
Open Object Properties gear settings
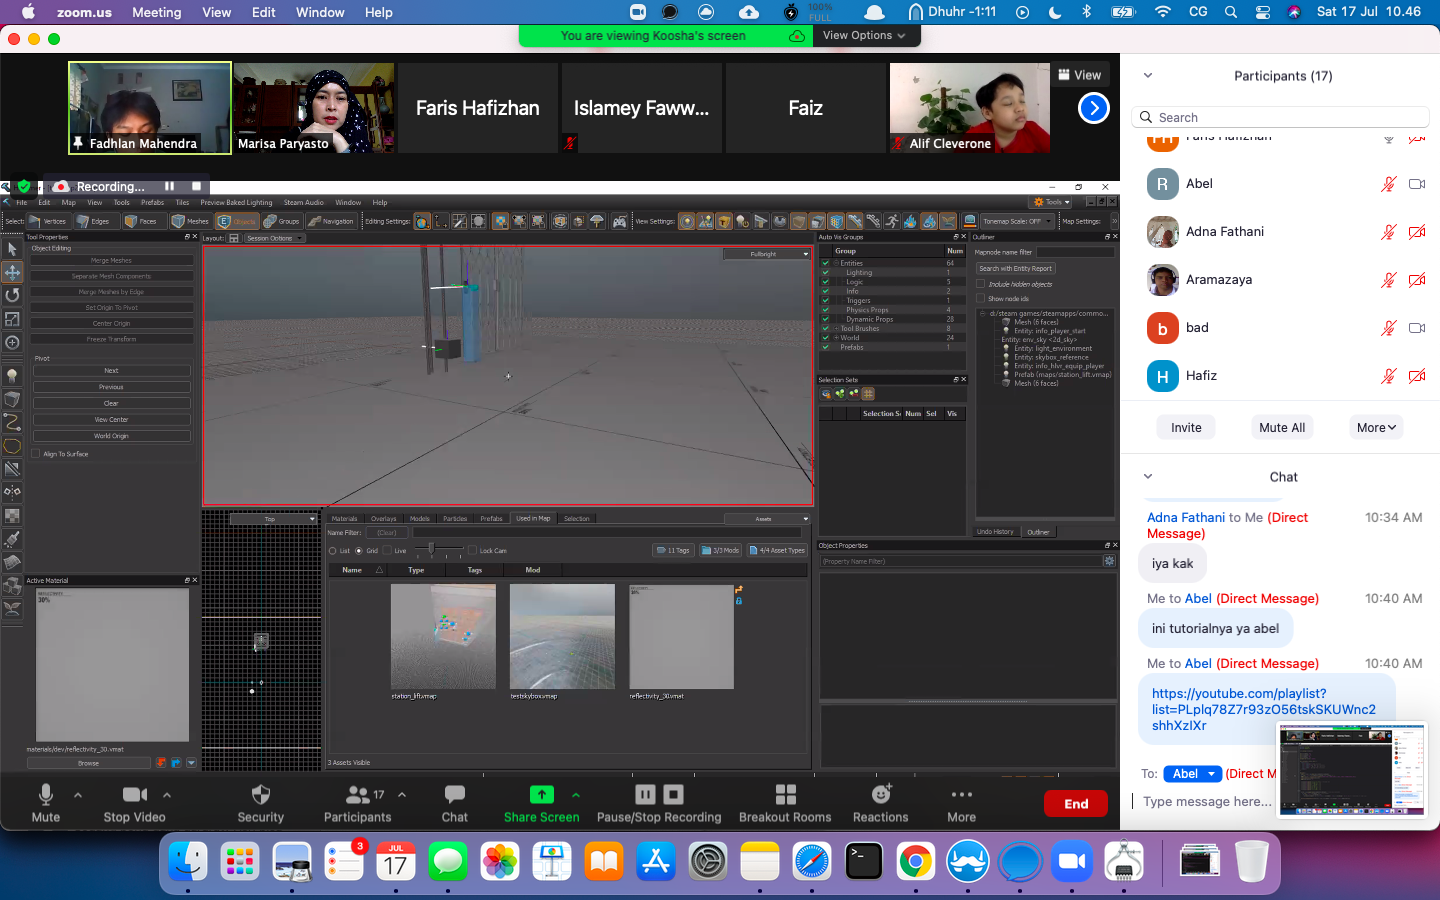click(x=1109, y=561)
